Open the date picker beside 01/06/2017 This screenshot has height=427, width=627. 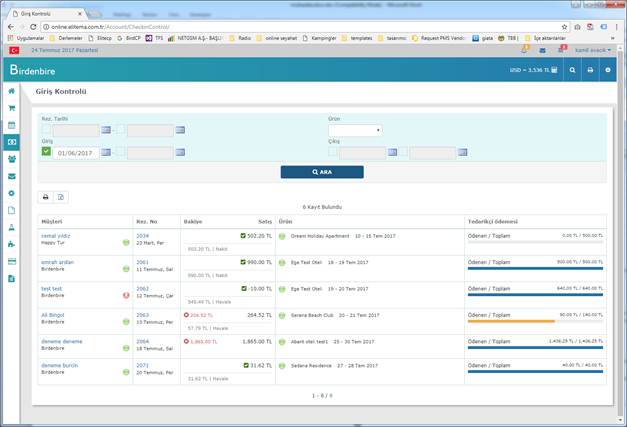click(106, 153)
